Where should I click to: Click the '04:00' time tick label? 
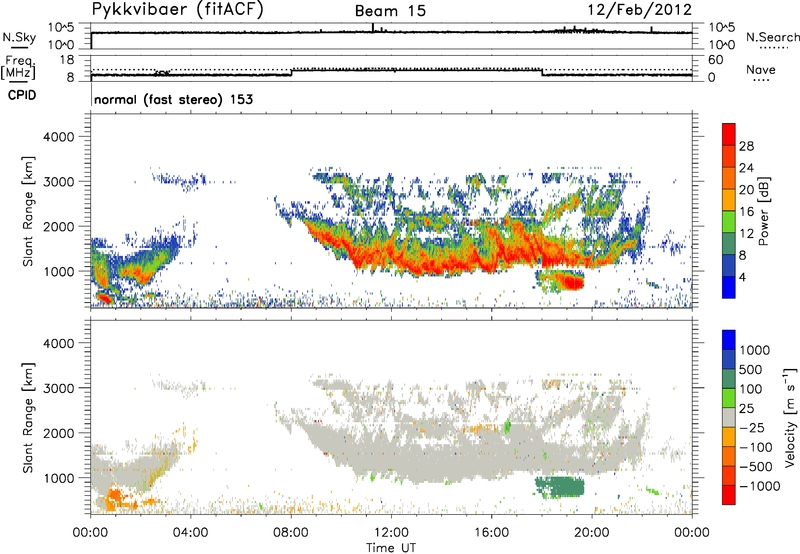click(x=190, y=533)
